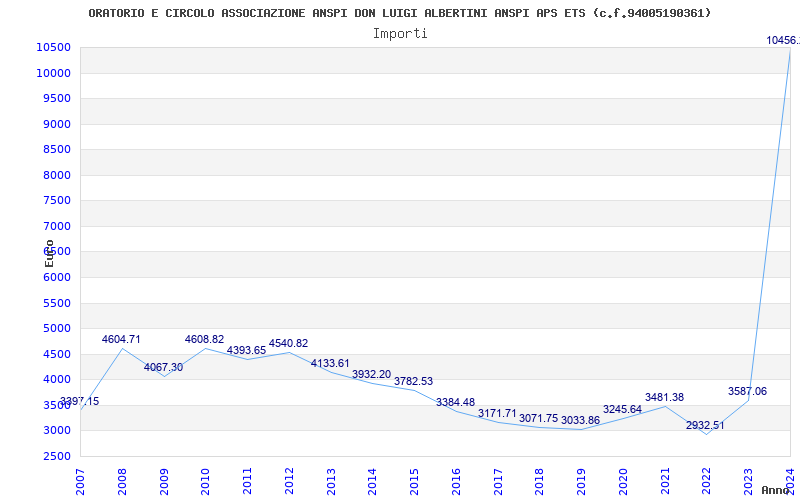Screen dimensions: 800x500
Task: Click x-axis year 2012
Action: coord(289,481)
